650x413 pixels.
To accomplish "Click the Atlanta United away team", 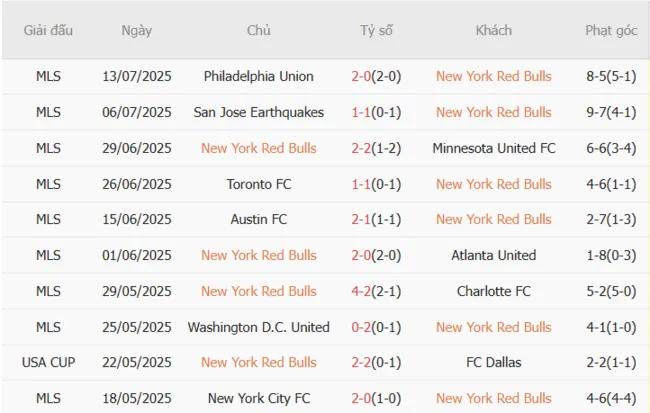I will [493, 255].
